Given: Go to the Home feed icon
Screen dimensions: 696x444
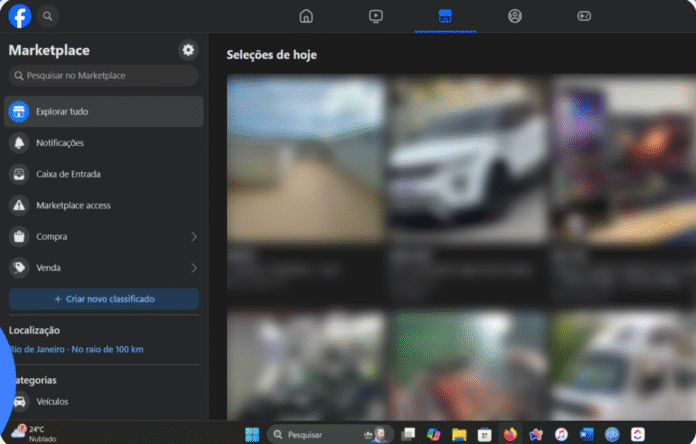Looking at the screenshot, I should [306, 16].
